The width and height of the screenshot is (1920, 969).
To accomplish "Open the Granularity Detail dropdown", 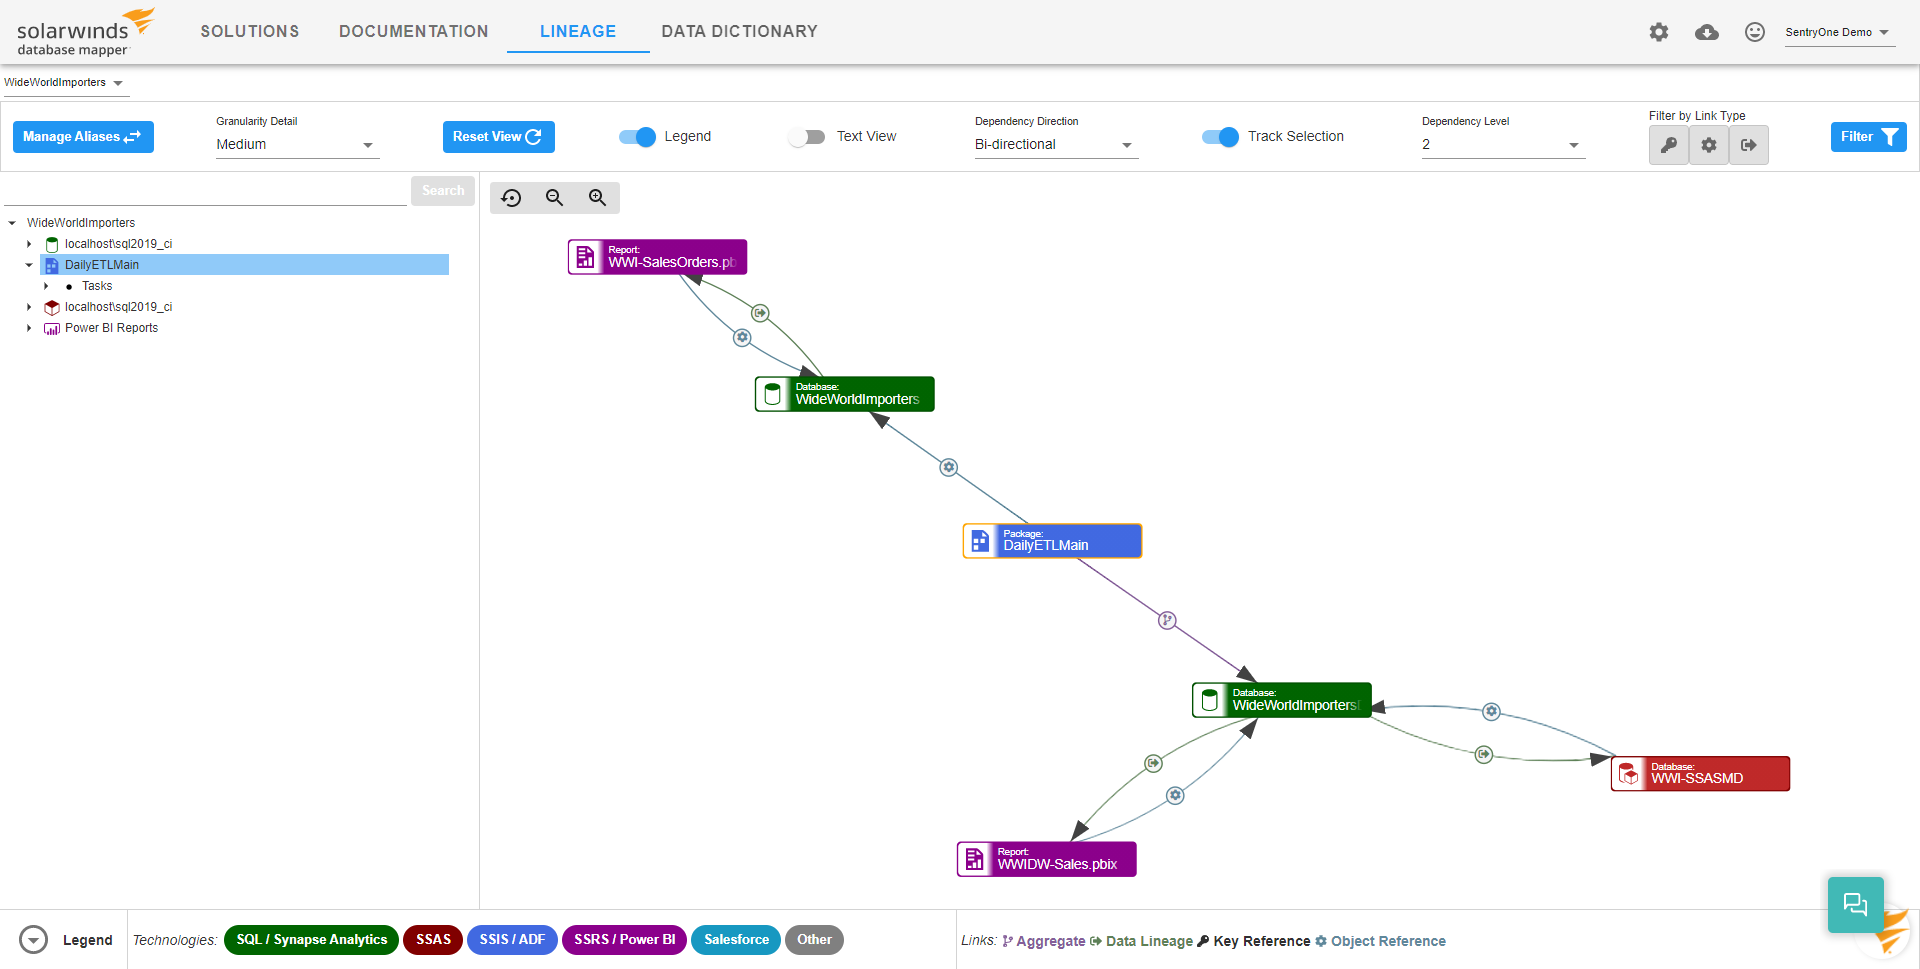I will click(297, 145).
